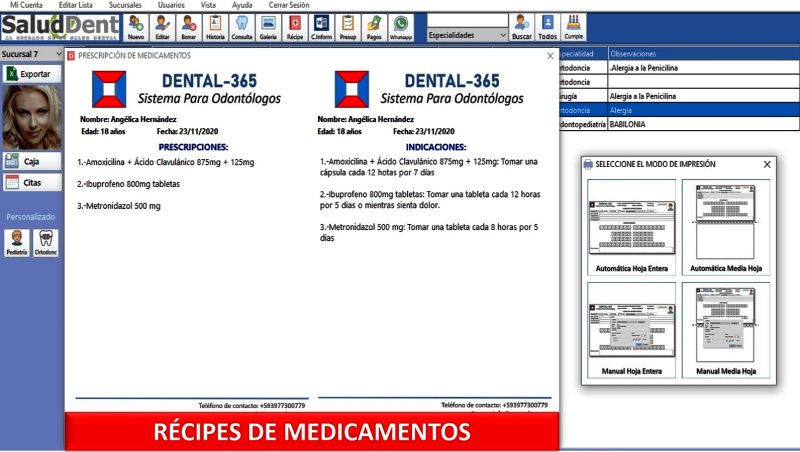The image size is (800, 452).
Task: Select Manual Hoja Entera print mode
Action: (632, 330)
